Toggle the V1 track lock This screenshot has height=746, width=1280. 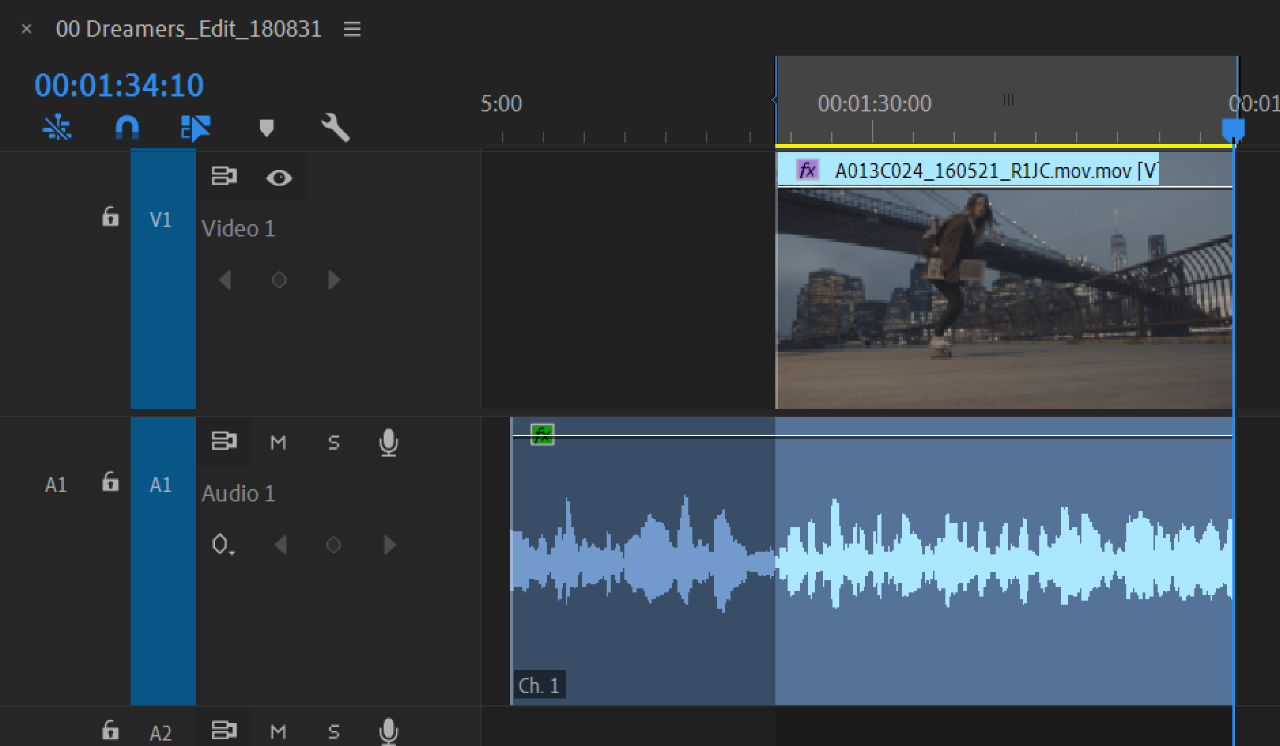point(111,217)
